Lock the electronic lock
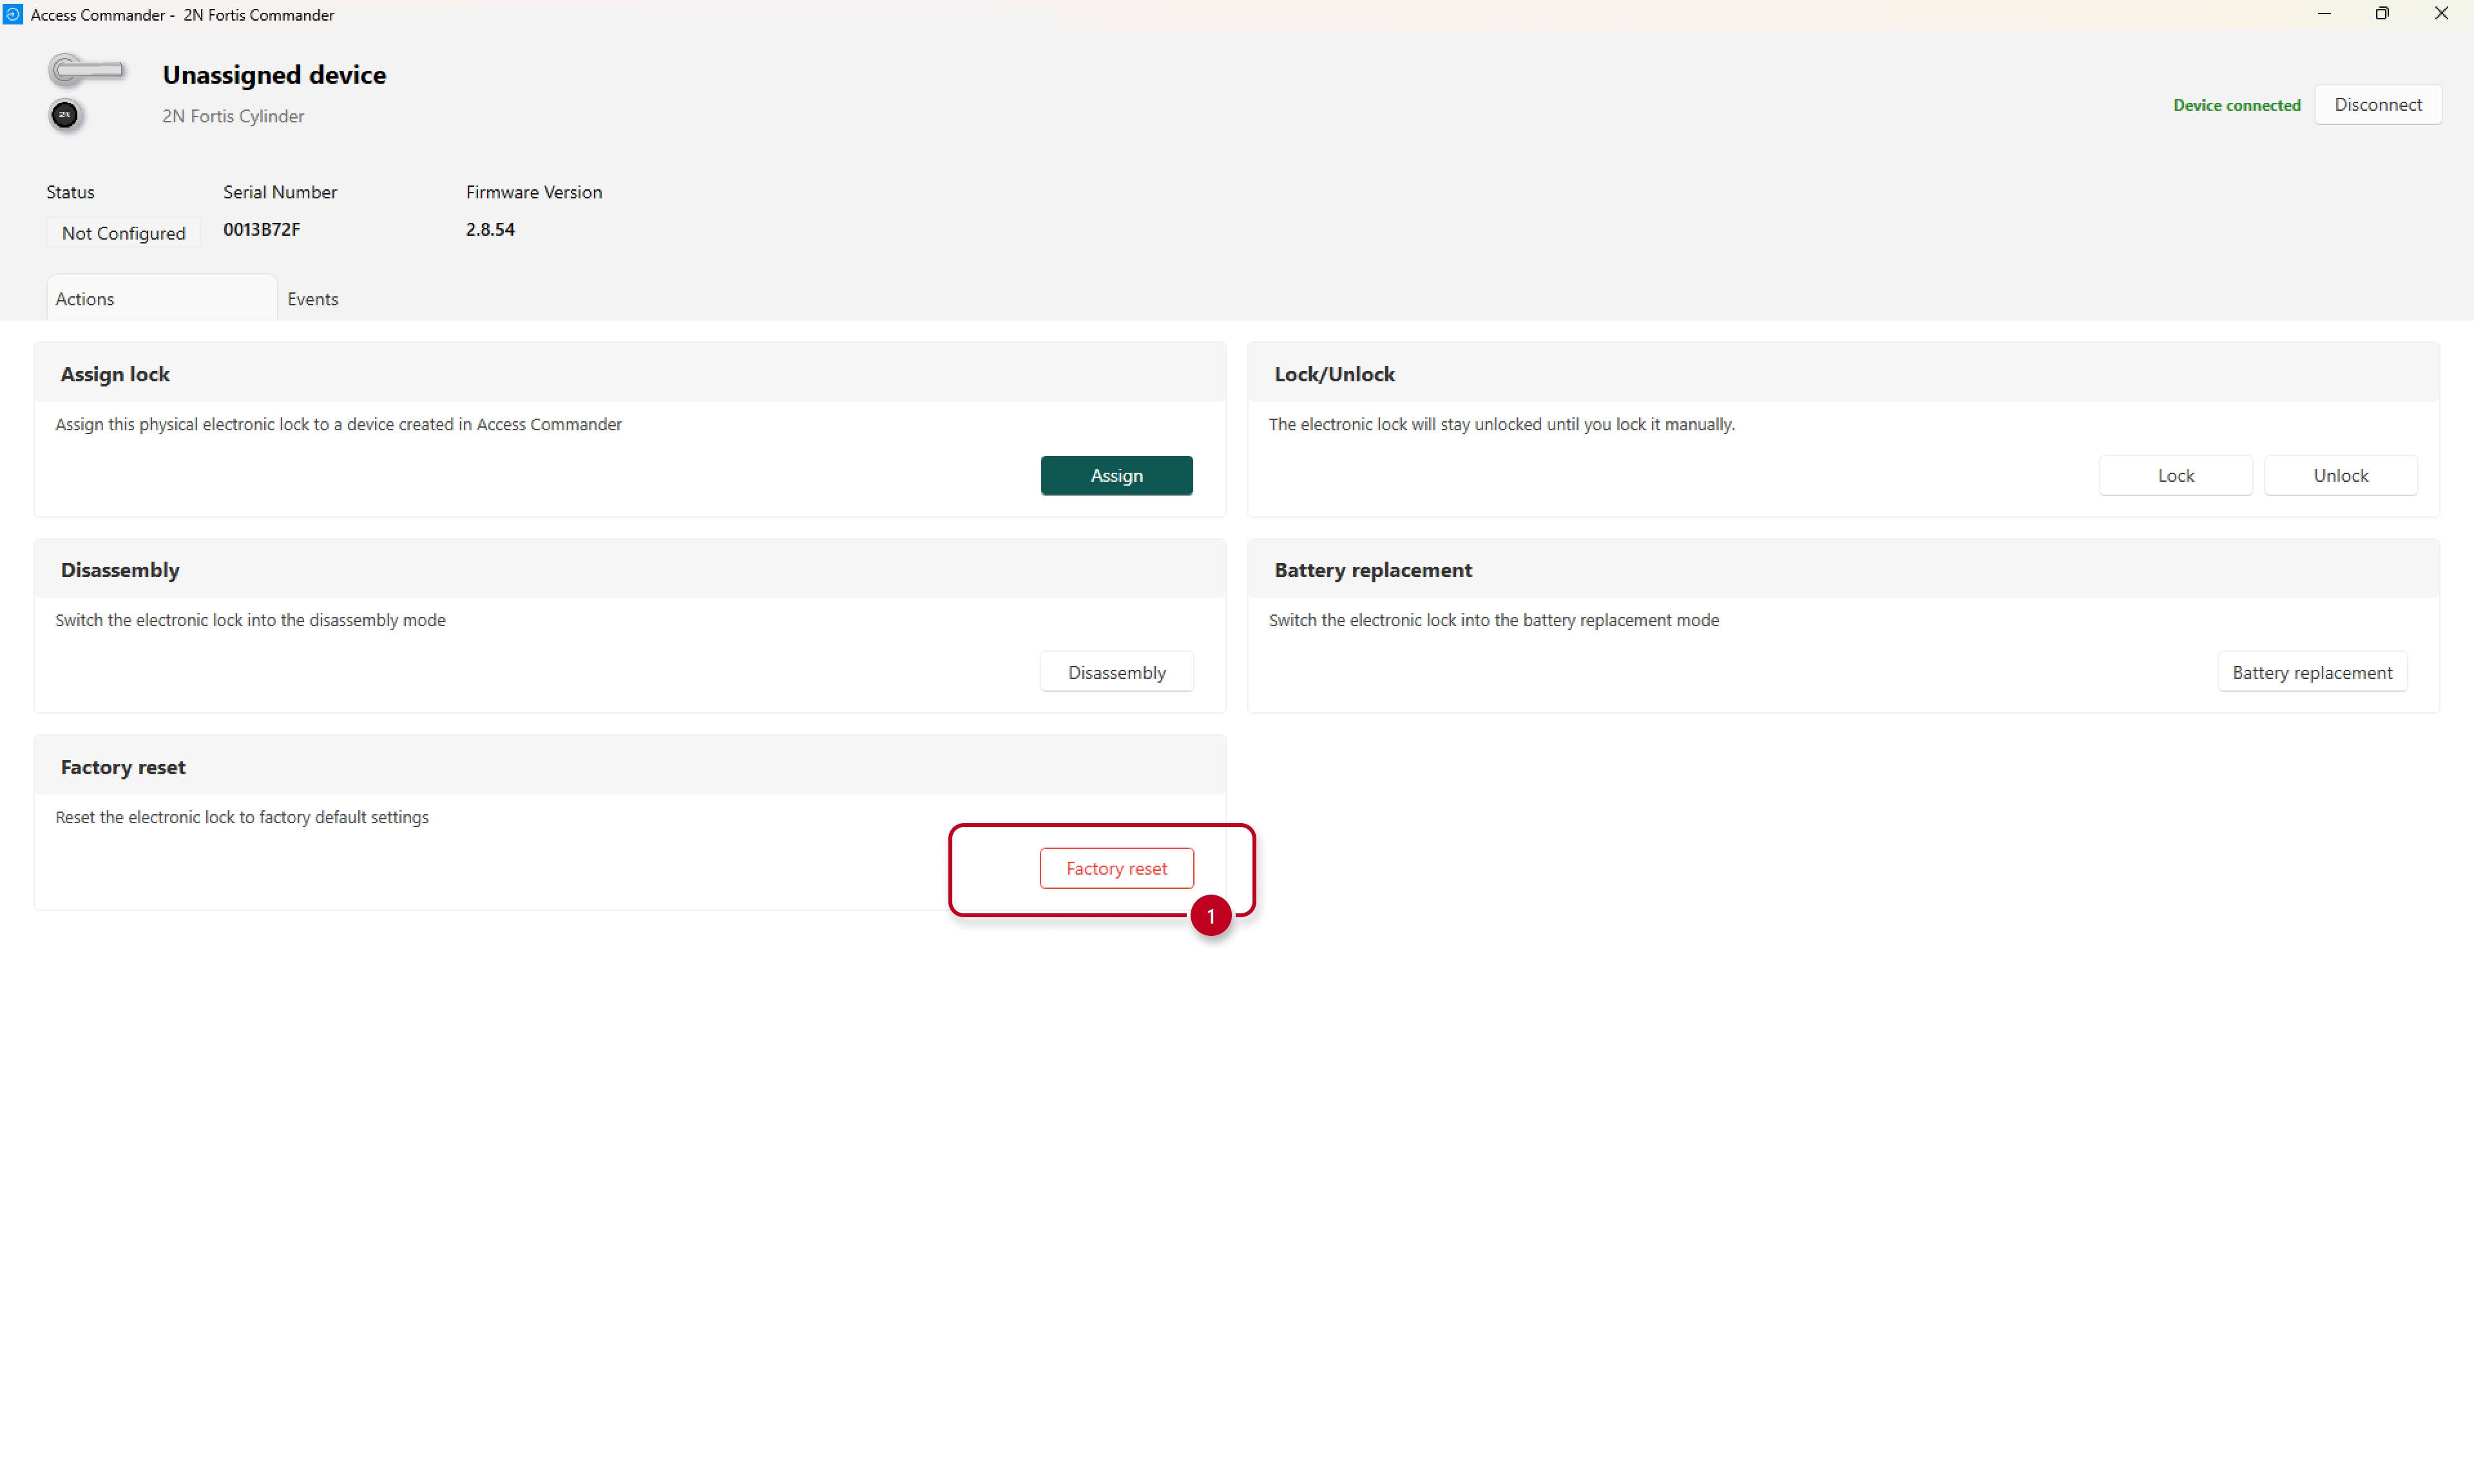Screen dimensions: 2474x1484 click(x=2175, y=476)
